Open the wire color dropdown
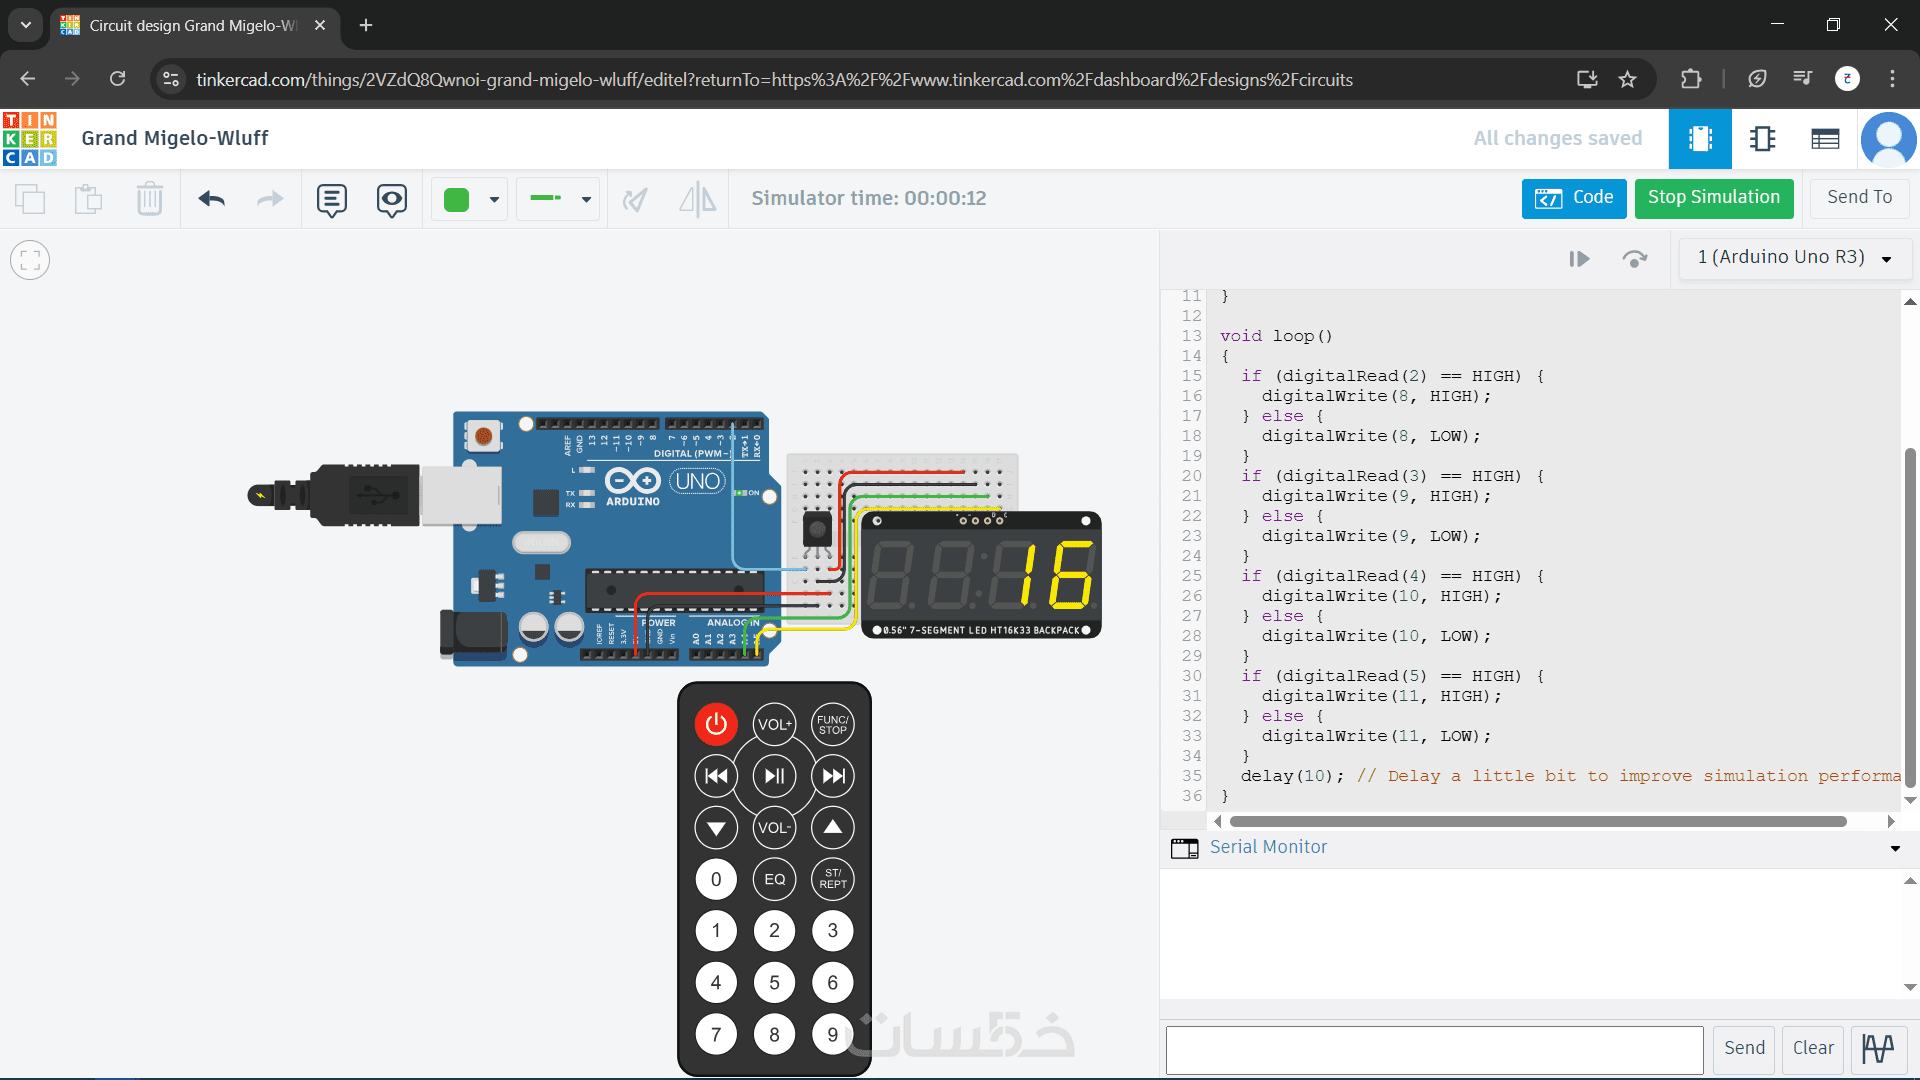The height and width of the screenshot is (1080, 1920). [470, 199]
